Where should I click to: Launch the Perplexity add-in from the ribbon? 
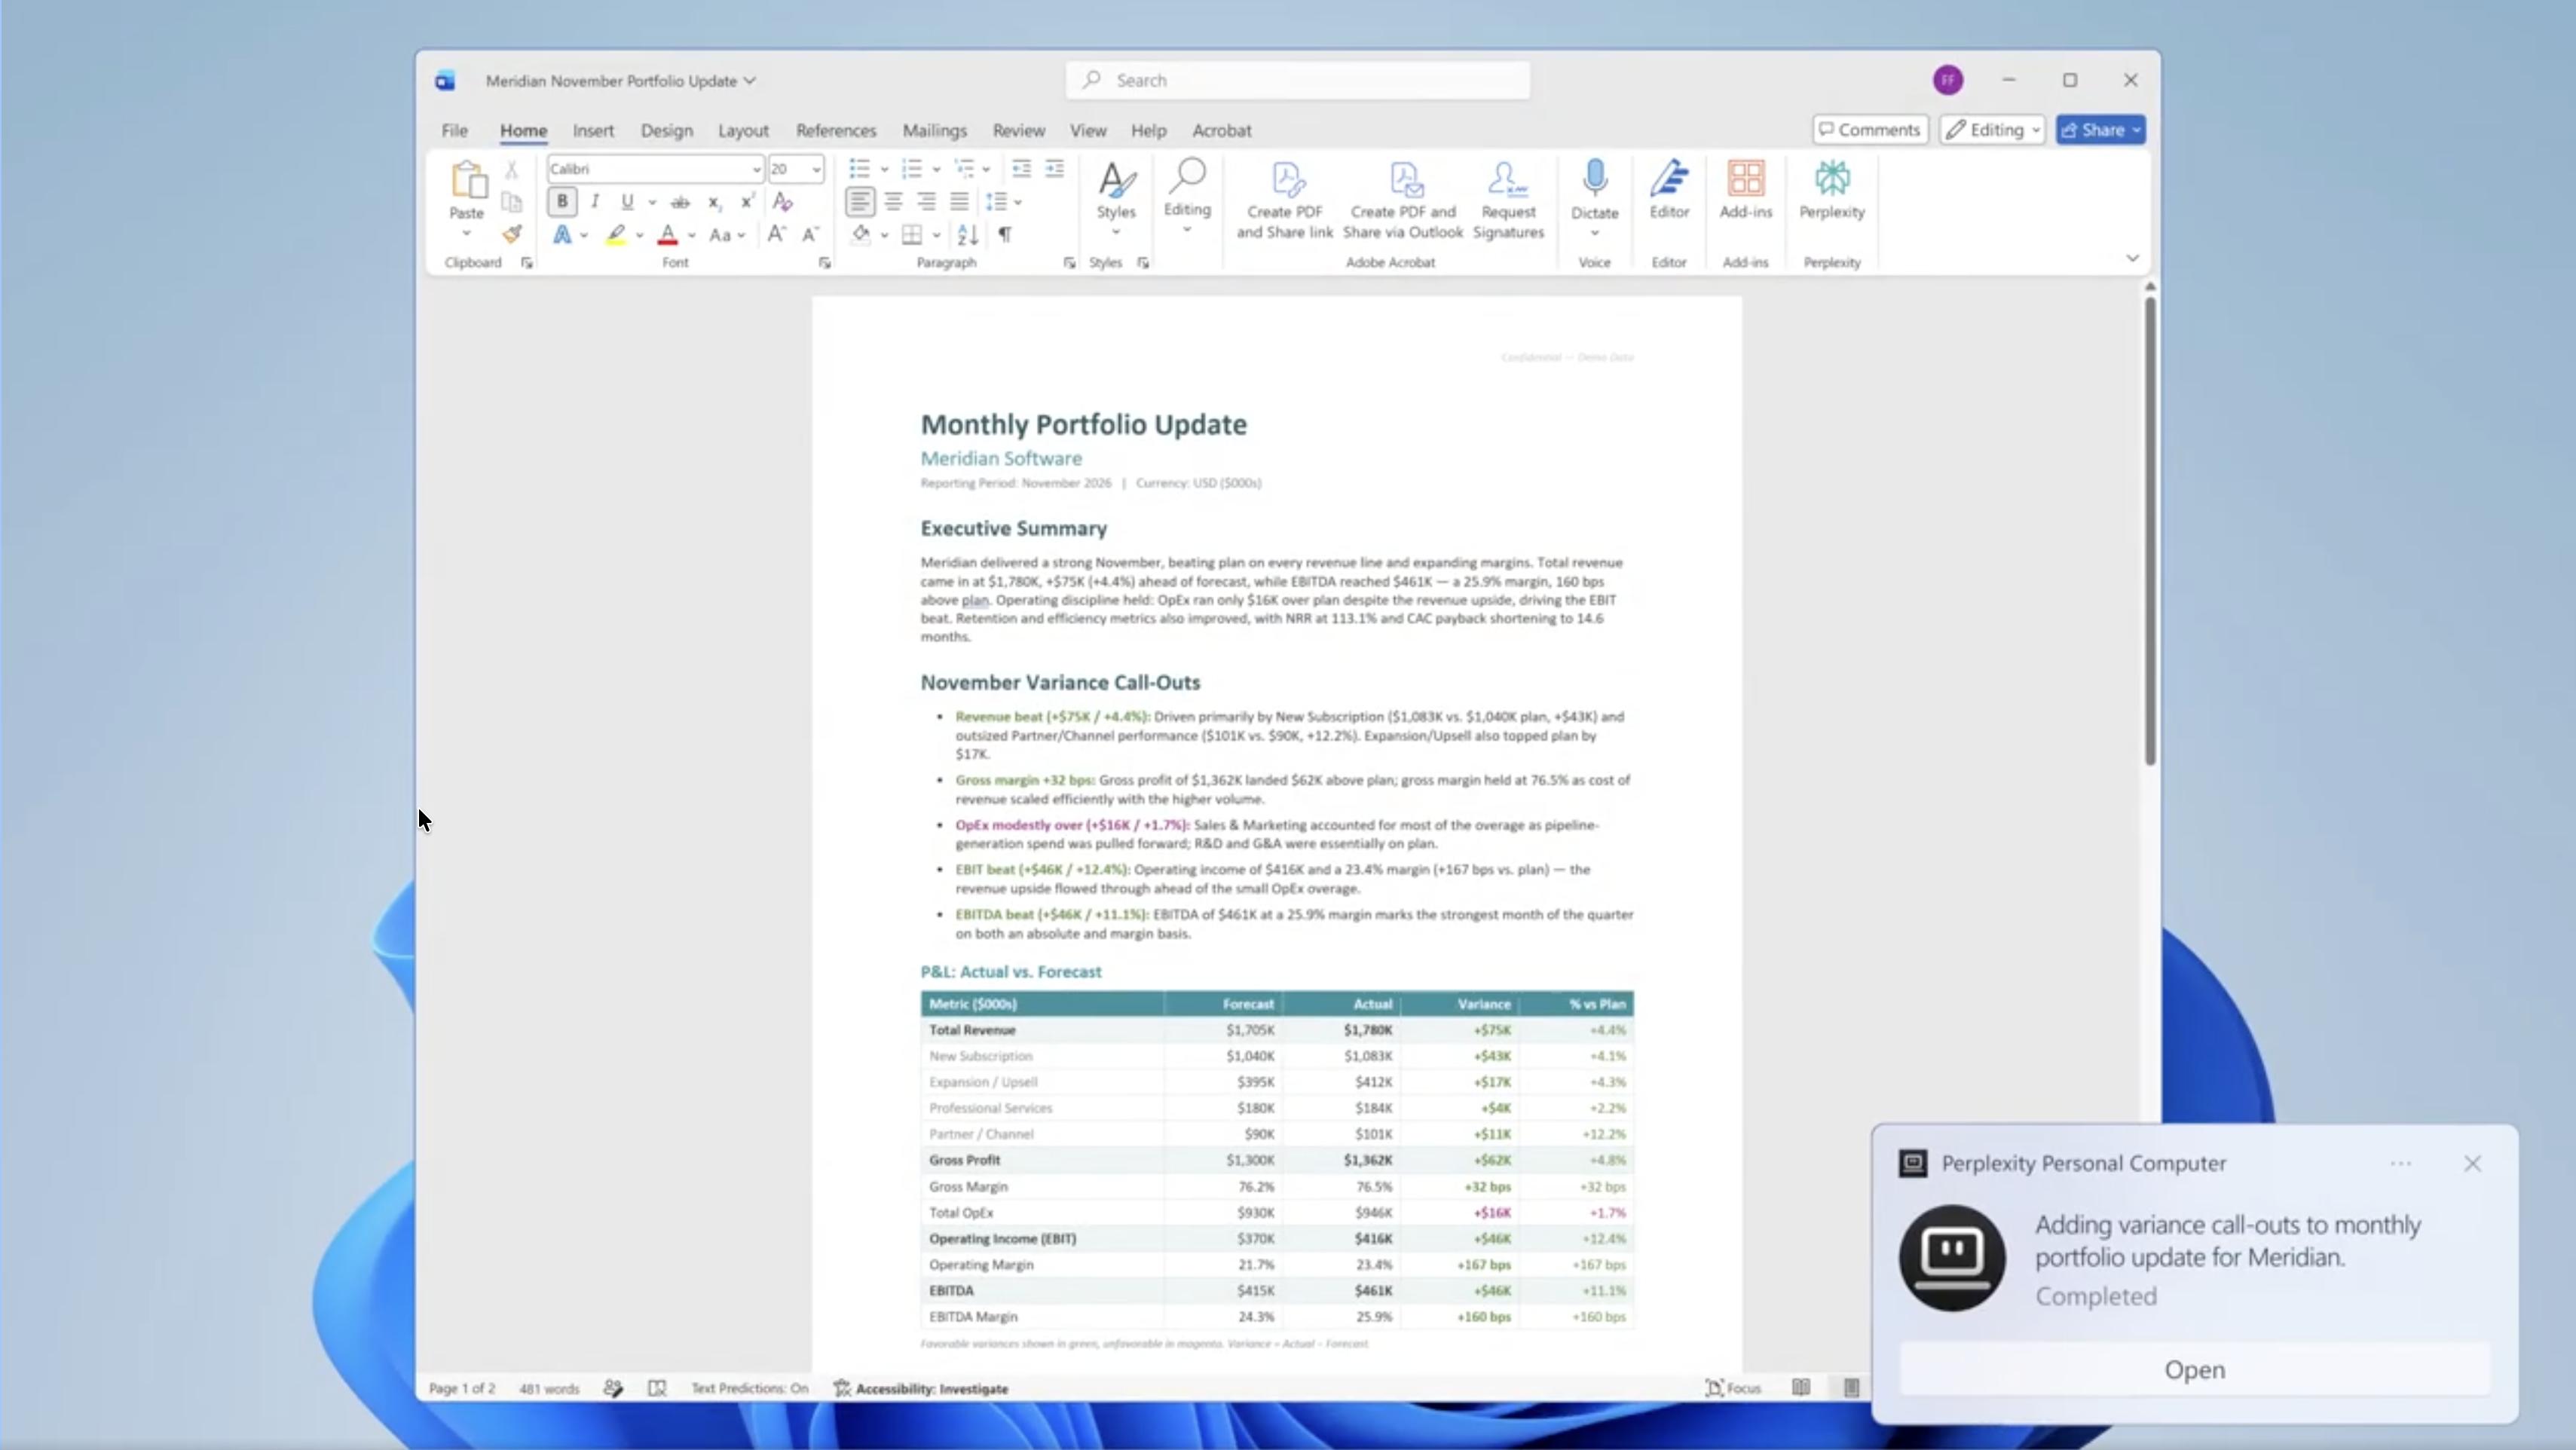pos(1832,191)
